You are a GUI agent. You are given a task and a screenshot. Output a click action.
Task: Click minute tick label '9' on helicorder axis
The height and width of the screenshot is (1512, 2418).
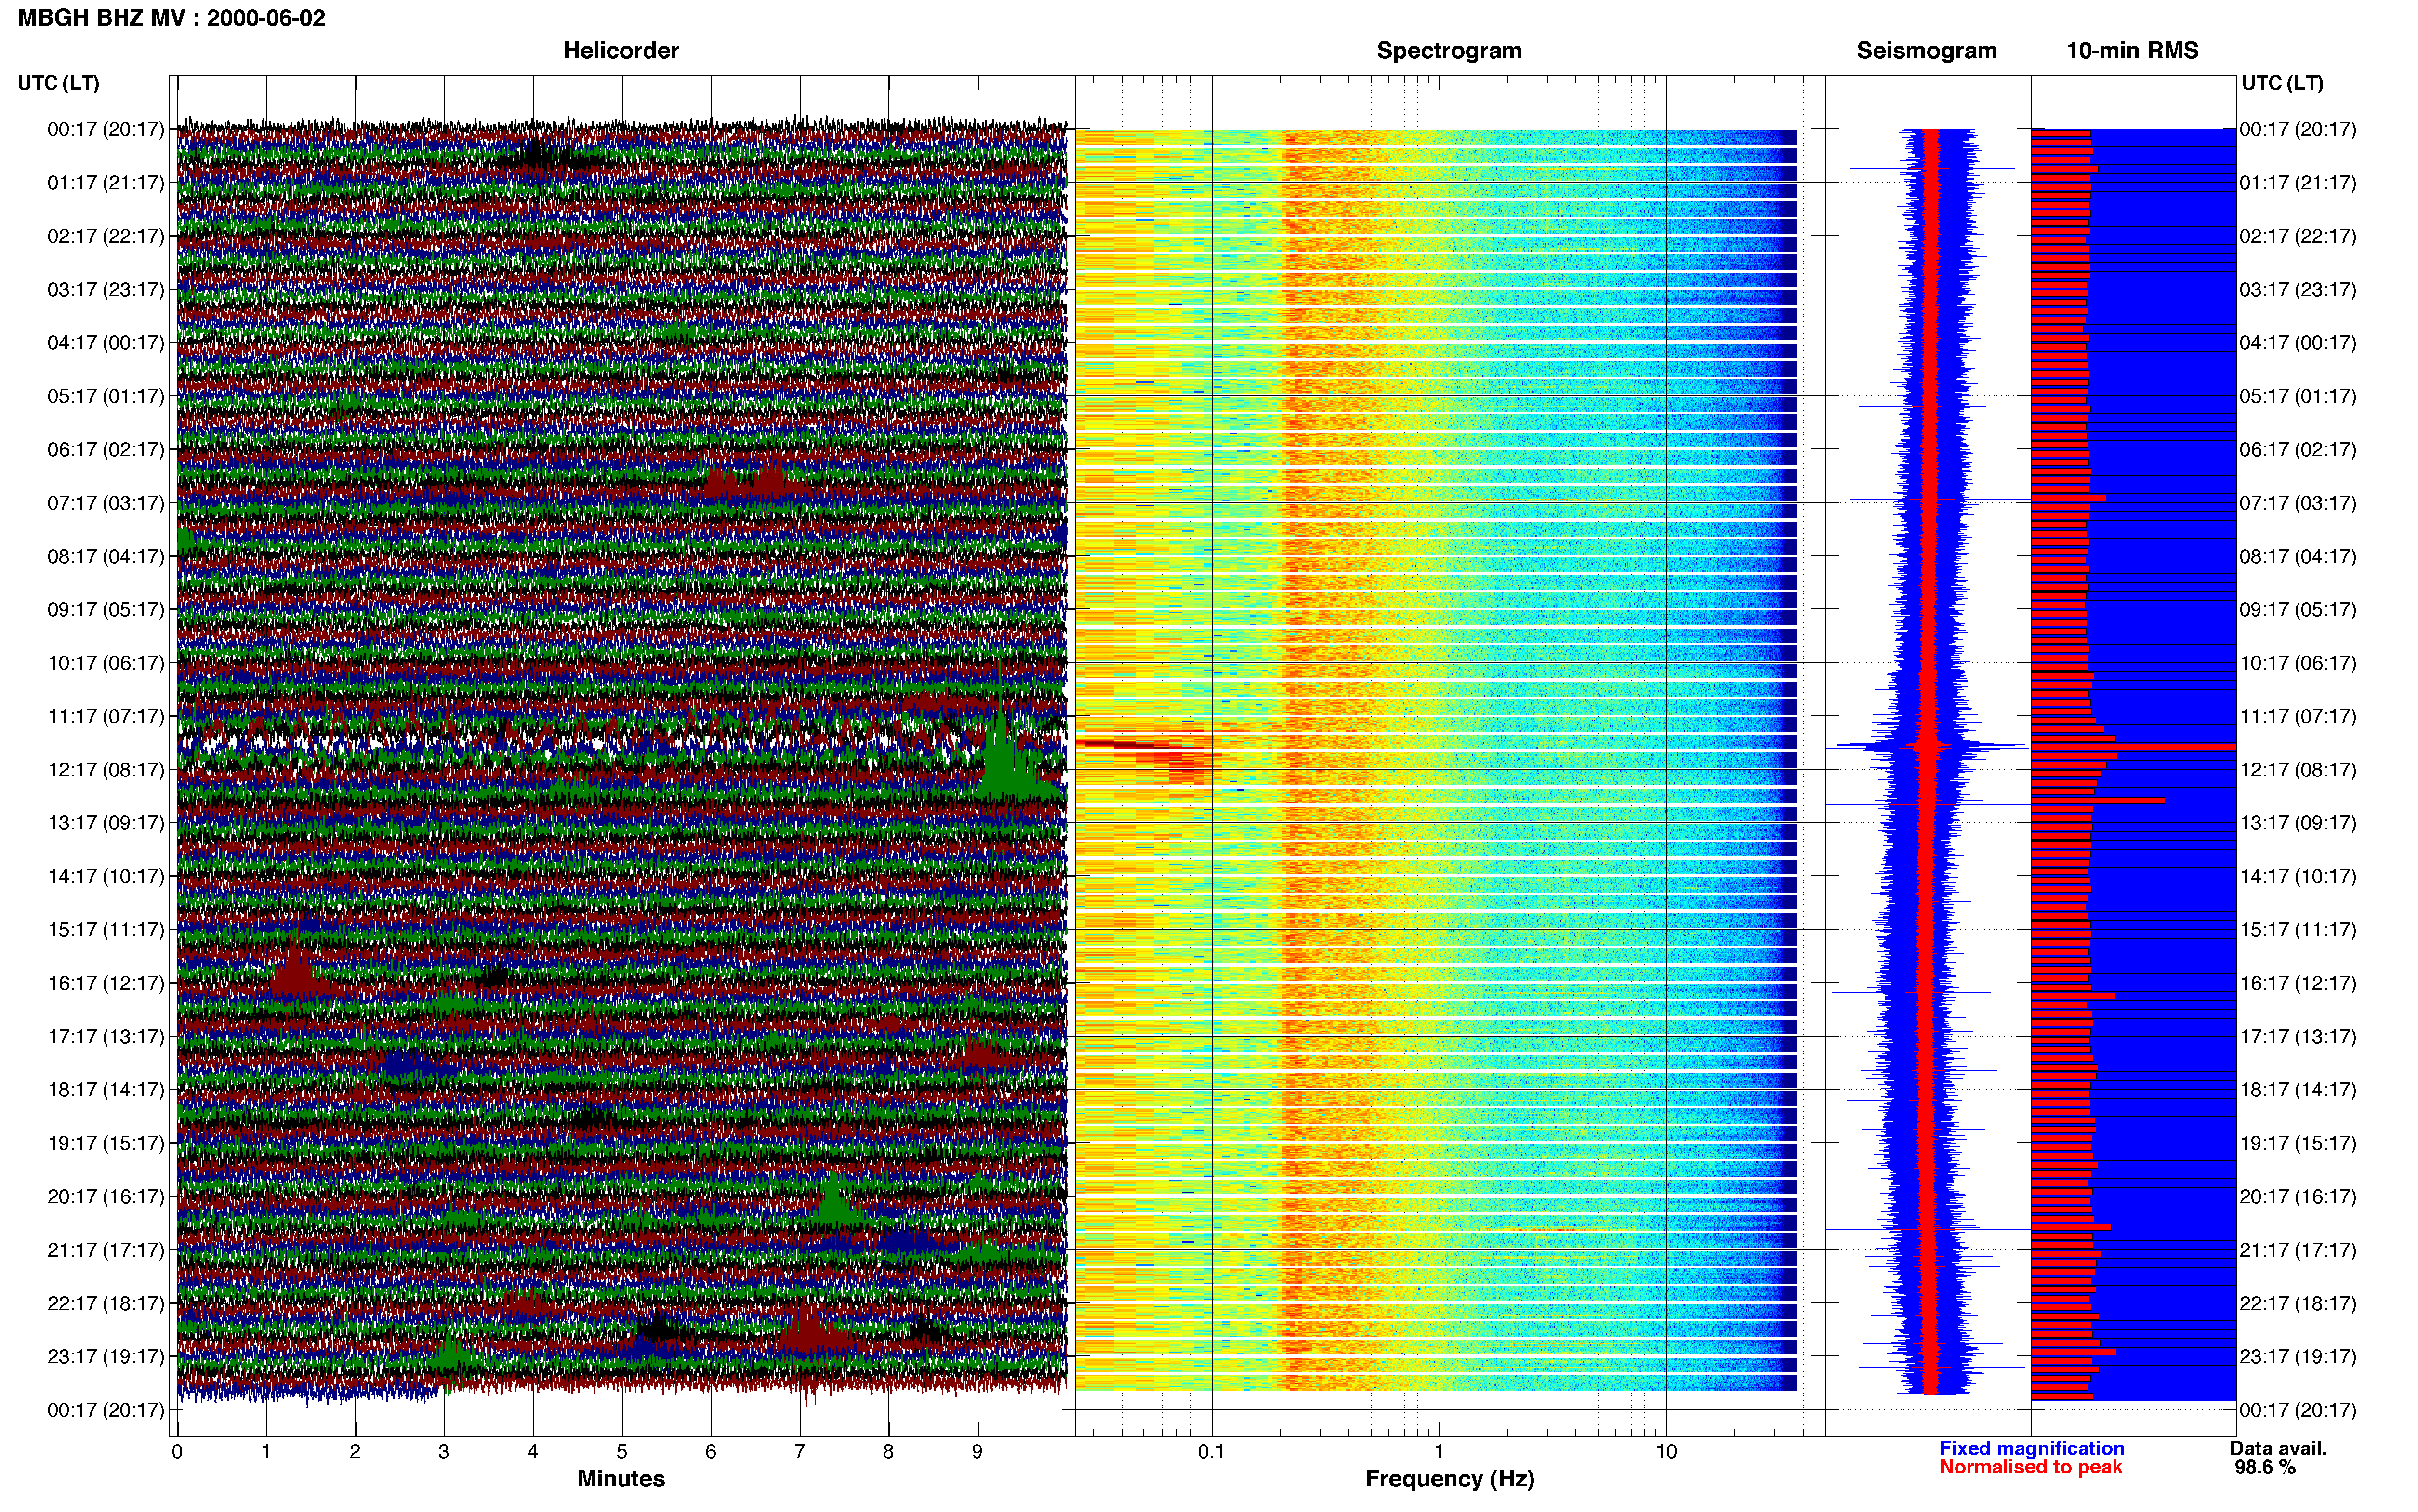click(977, 1451)
